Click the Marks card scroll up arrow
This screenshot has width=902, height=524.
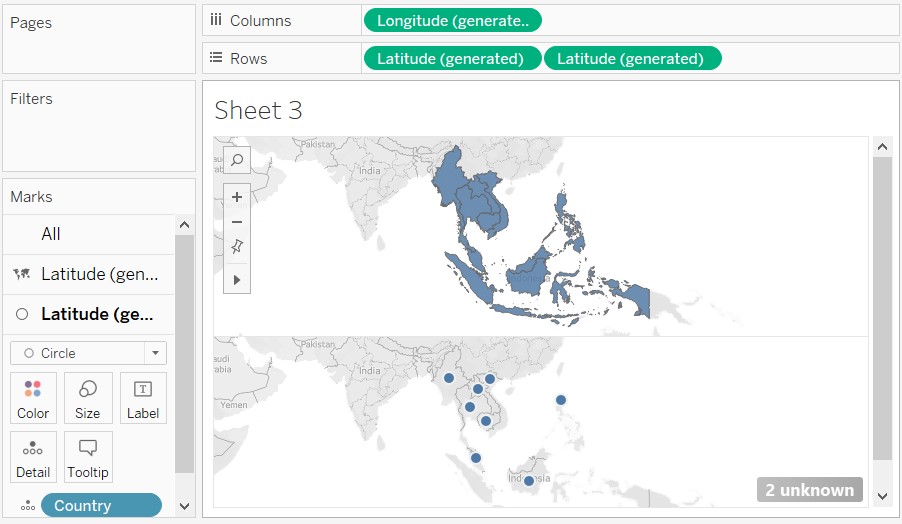184,225
